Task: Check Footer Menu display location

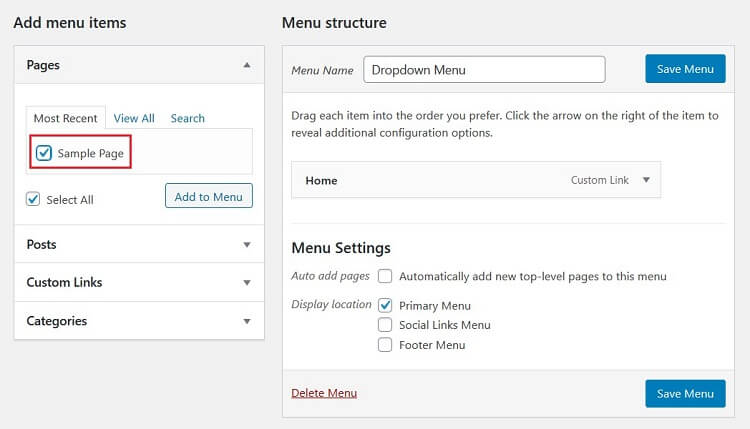Action: point(385,344)
